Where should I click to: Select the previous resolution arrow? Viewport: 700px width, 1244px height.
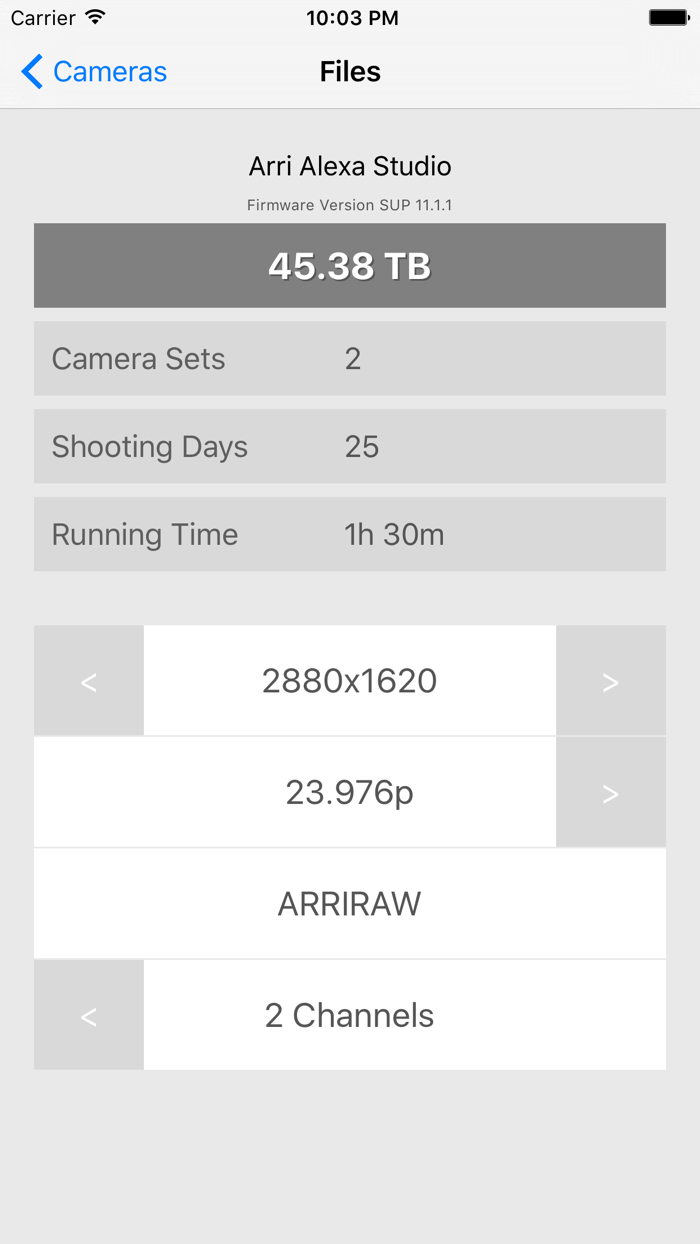88,681
